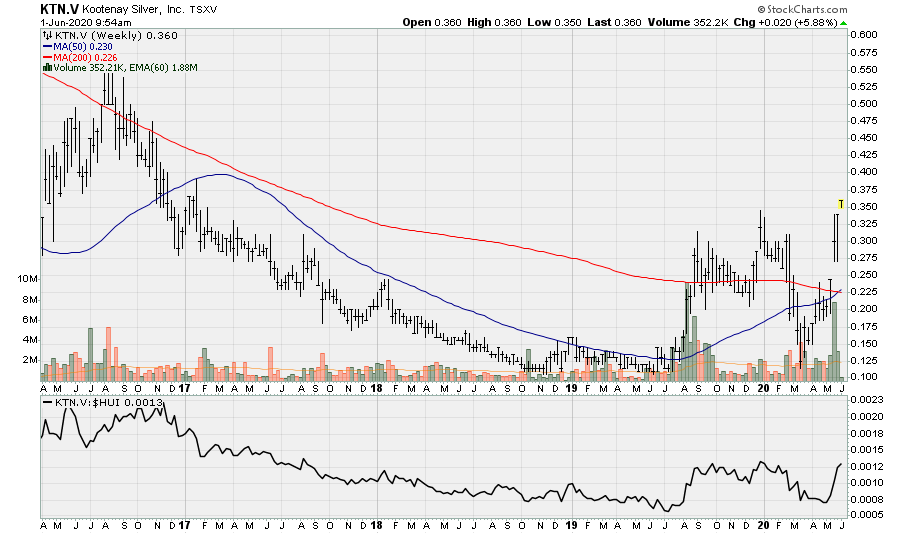Click the 0.300 label on the price axis
900x534 pixels.
[x=864, y=241]
